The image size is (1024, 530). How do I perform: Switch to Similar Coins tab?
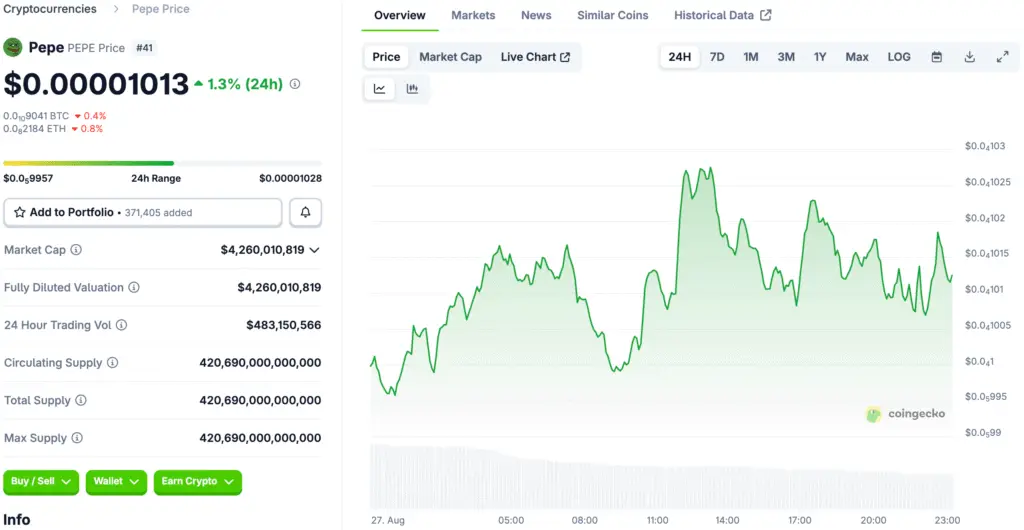coord(613,15)
